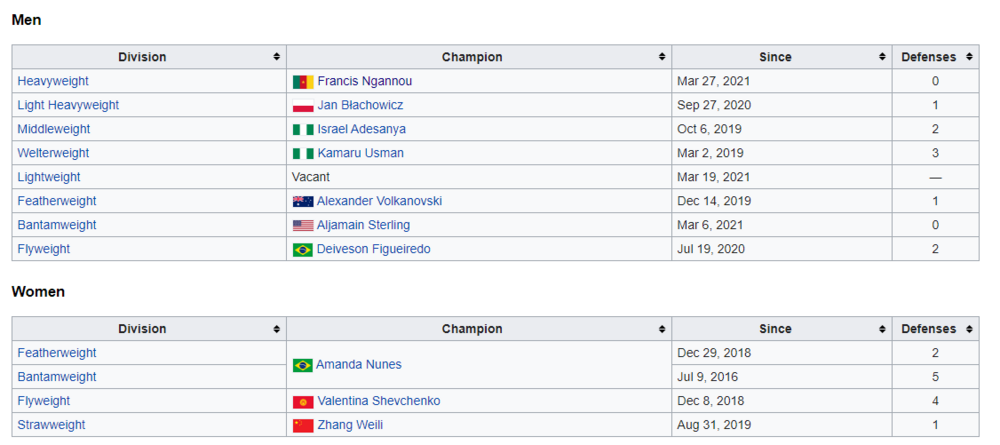This screenshot has height=445, width=1000.
Task: Open the men's Flyweight division link
Action: click(44, 250)
